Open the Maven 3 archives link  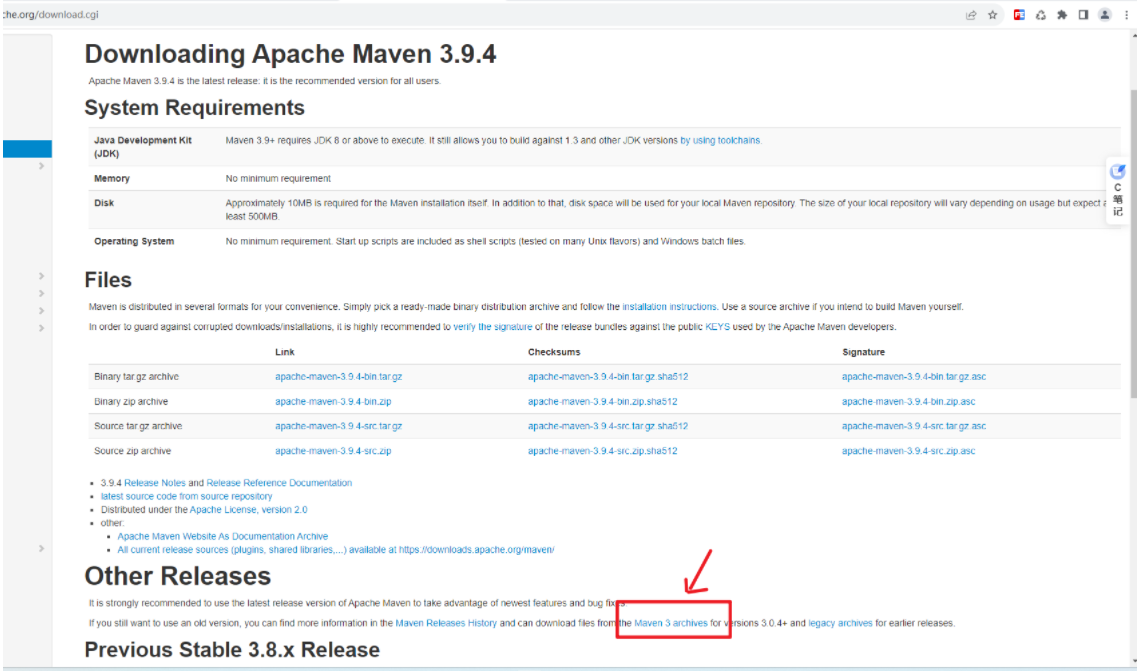click(x=670, y=623)
